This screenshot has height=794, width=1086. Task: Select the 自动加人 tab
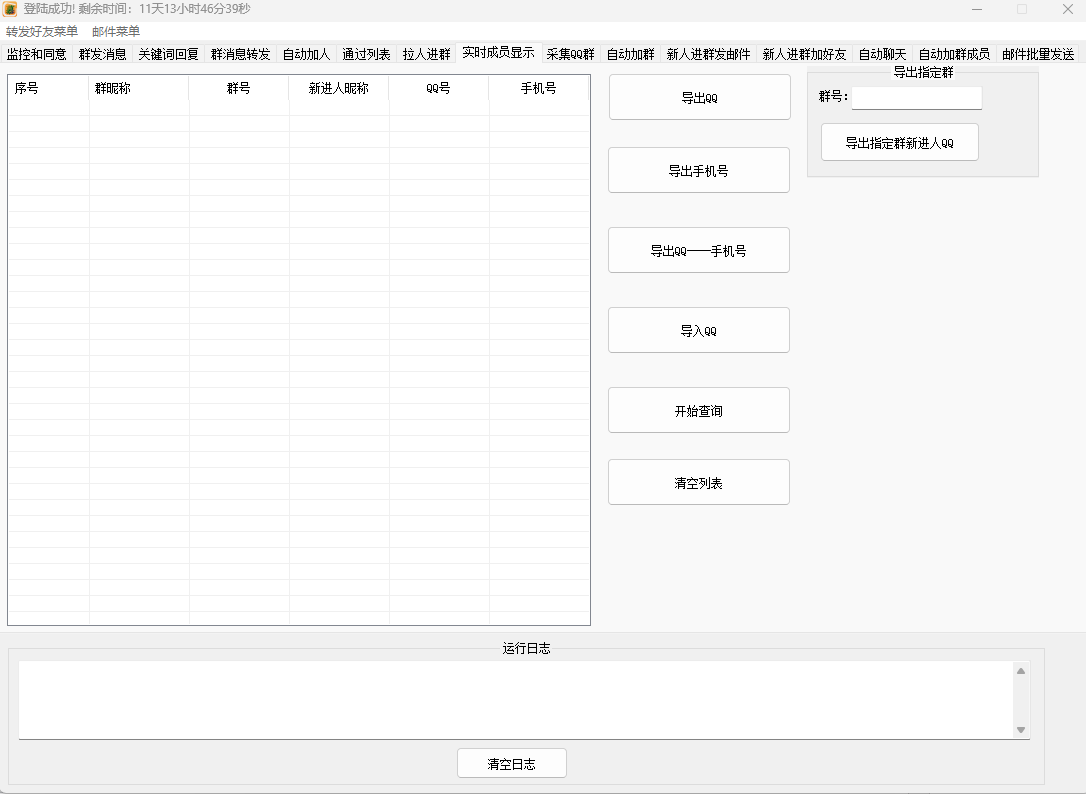click(x=306, y=53)
